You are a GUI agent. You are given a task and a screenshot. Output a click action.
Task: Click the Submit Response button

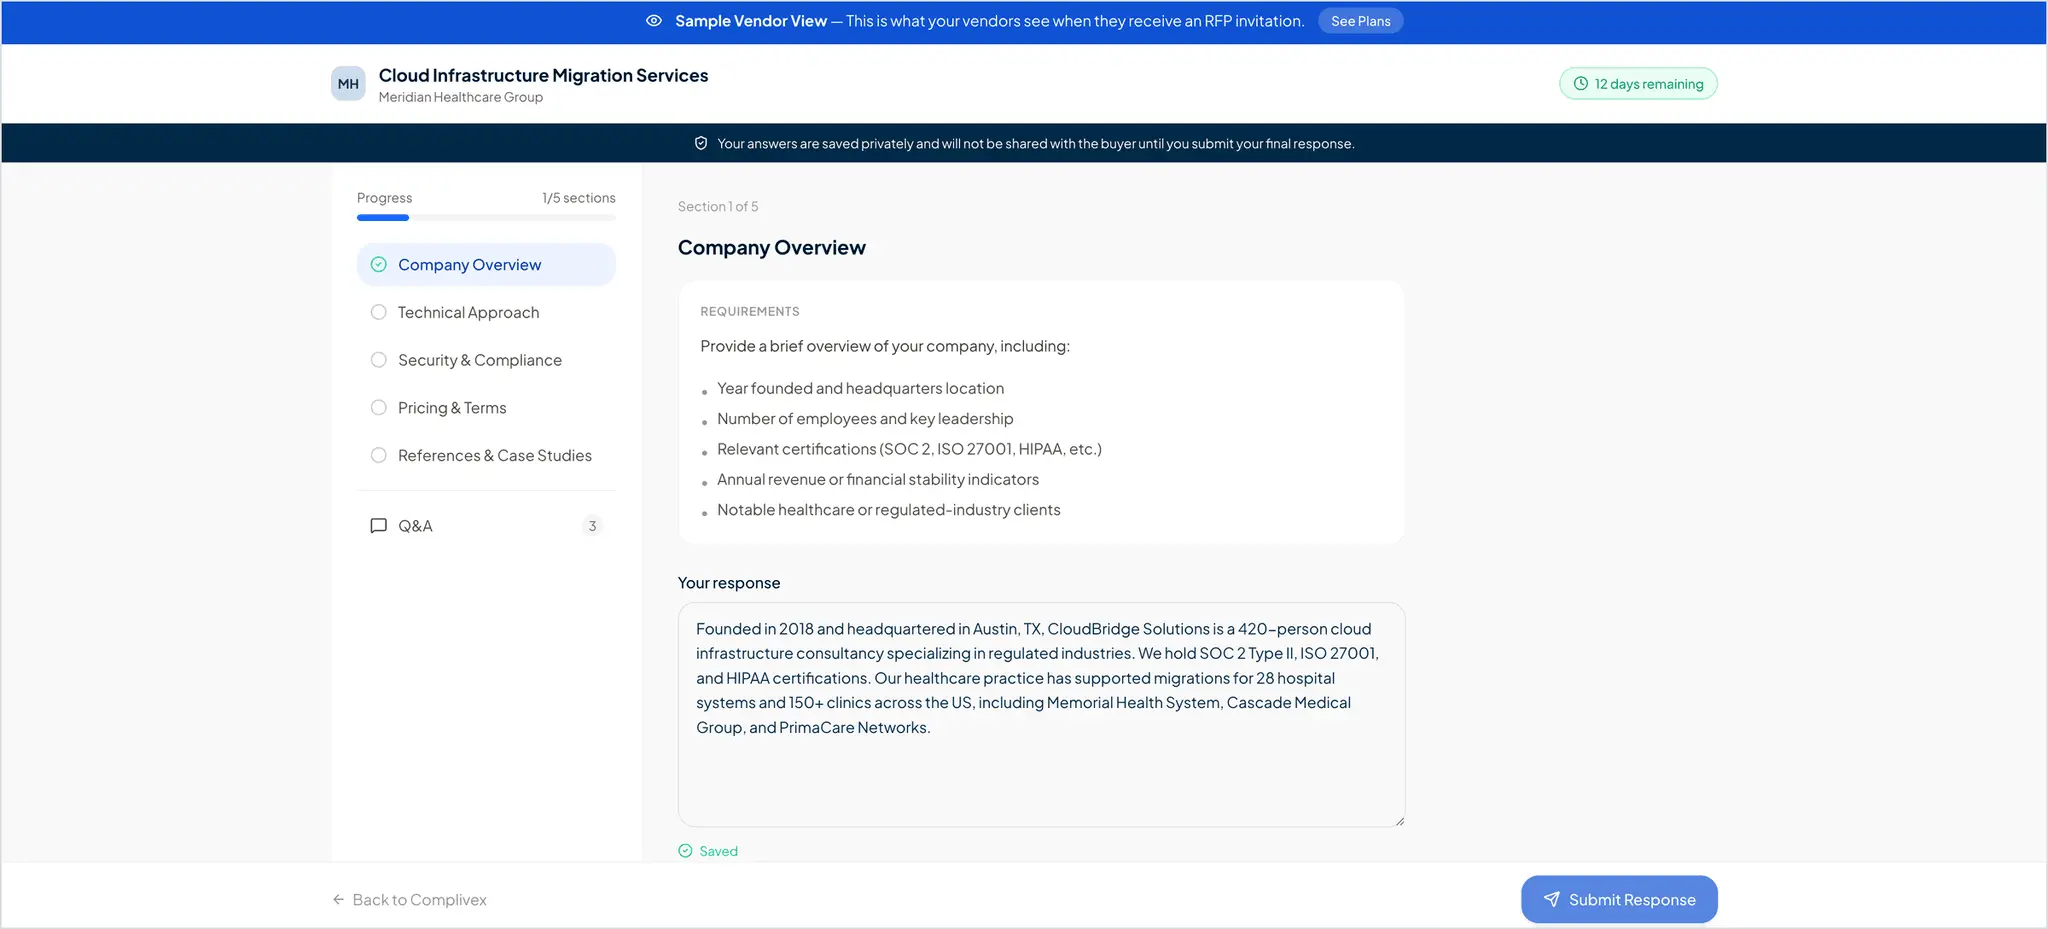1619,900
